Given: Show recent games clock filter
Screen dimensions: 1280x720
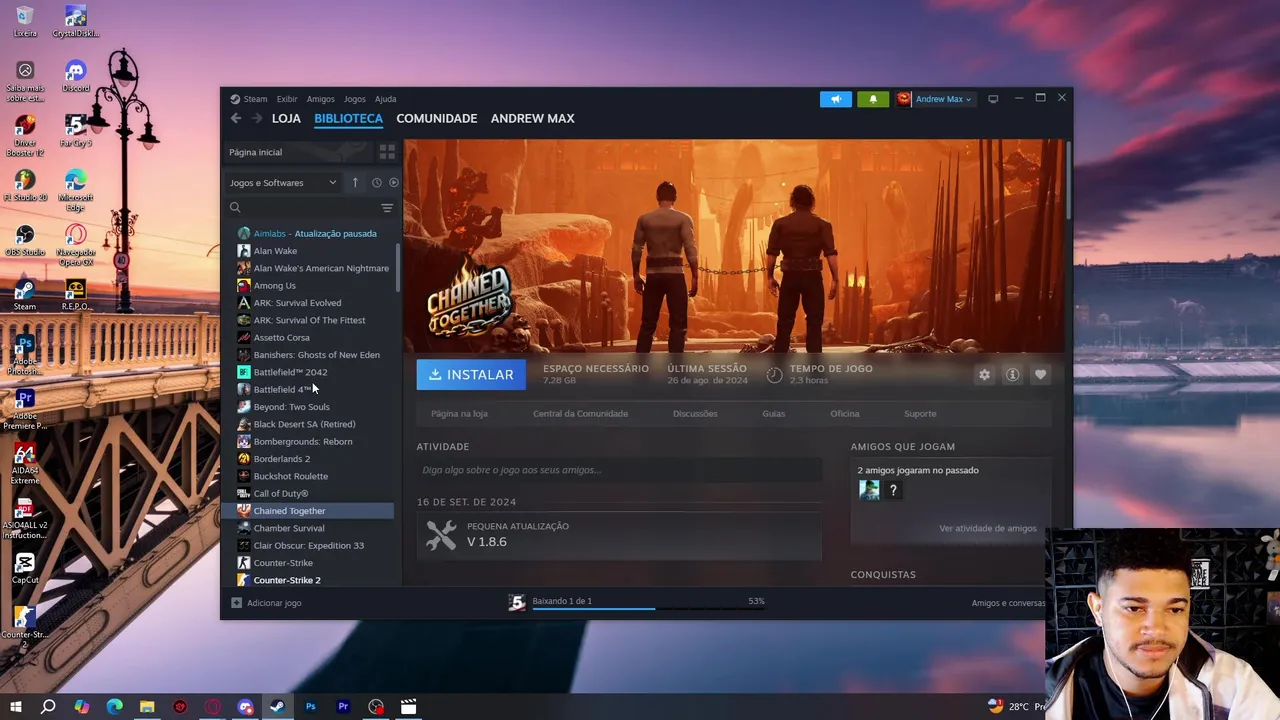Looking at the screenshot, I should pyautogui.click(x=376, y=182).
